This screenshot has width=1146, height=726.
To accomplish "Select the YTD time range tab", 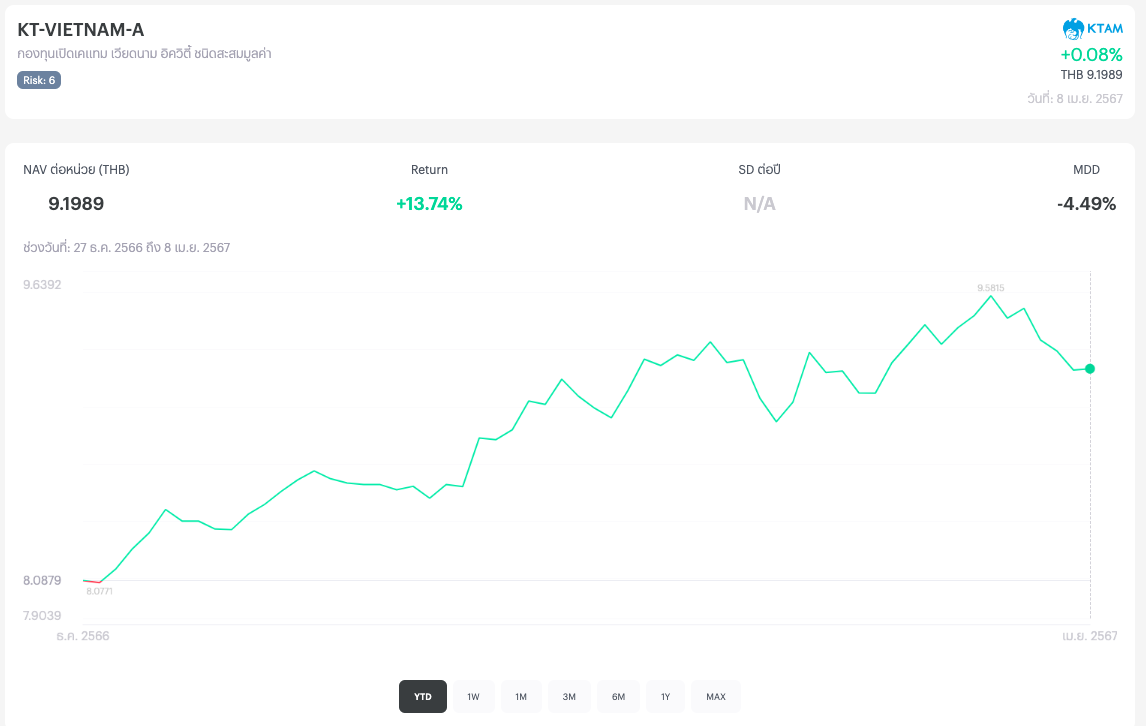I will [x=422, y=696].
